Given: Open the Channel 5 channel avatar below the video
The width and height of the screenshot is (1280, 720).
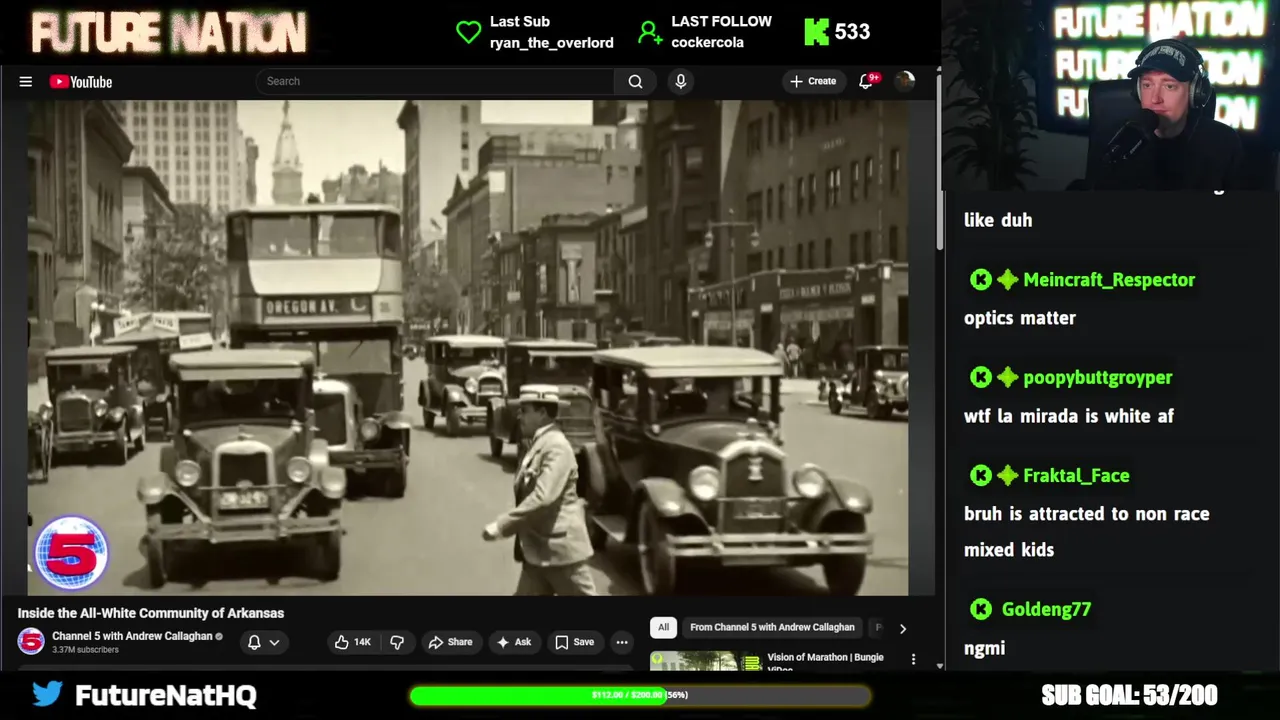Looking at the screenshot, I should click(x=31, y=642).
